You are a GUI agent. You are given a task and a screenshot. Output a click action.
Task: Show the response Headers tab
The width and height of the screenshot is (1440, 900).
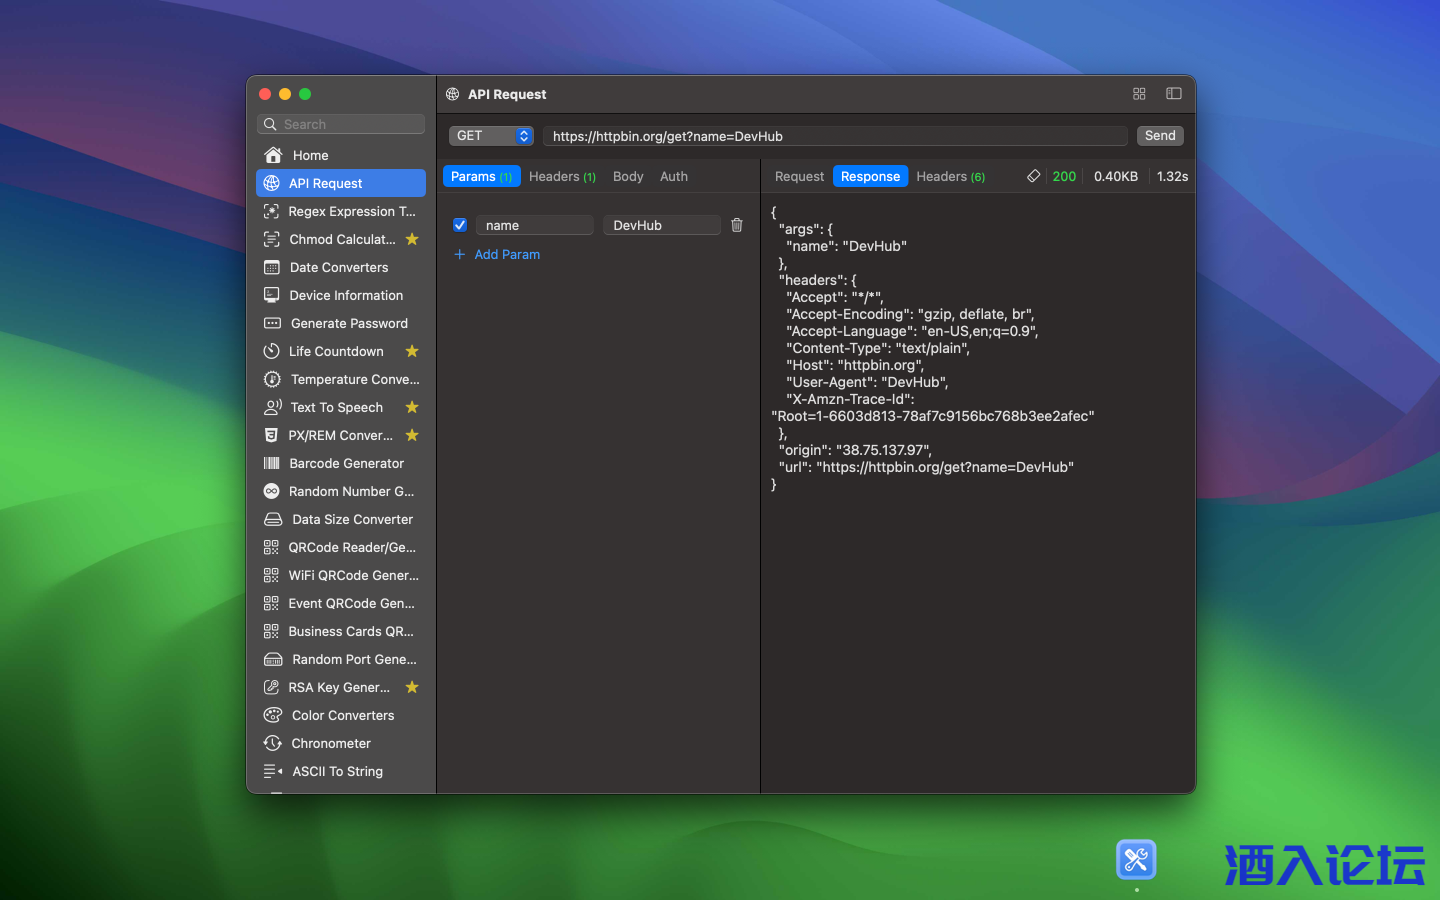pos(950,176)
